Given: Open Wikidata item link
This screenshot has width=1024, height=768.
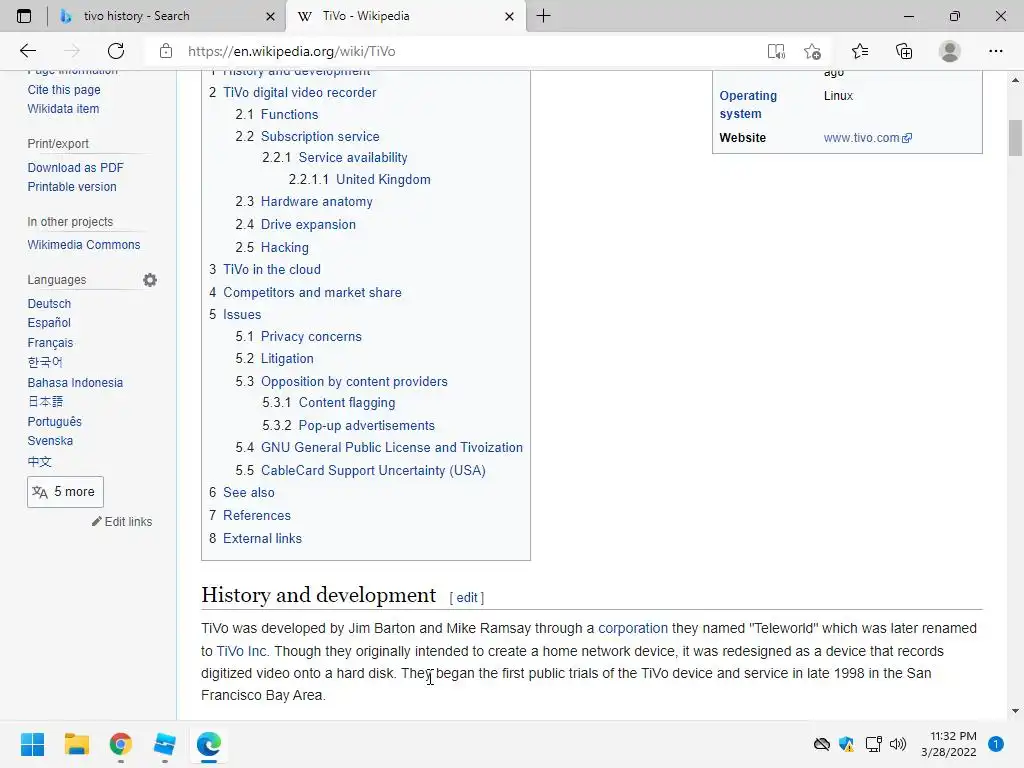Looking at the screenshot, I should click(x=63, y=108).
